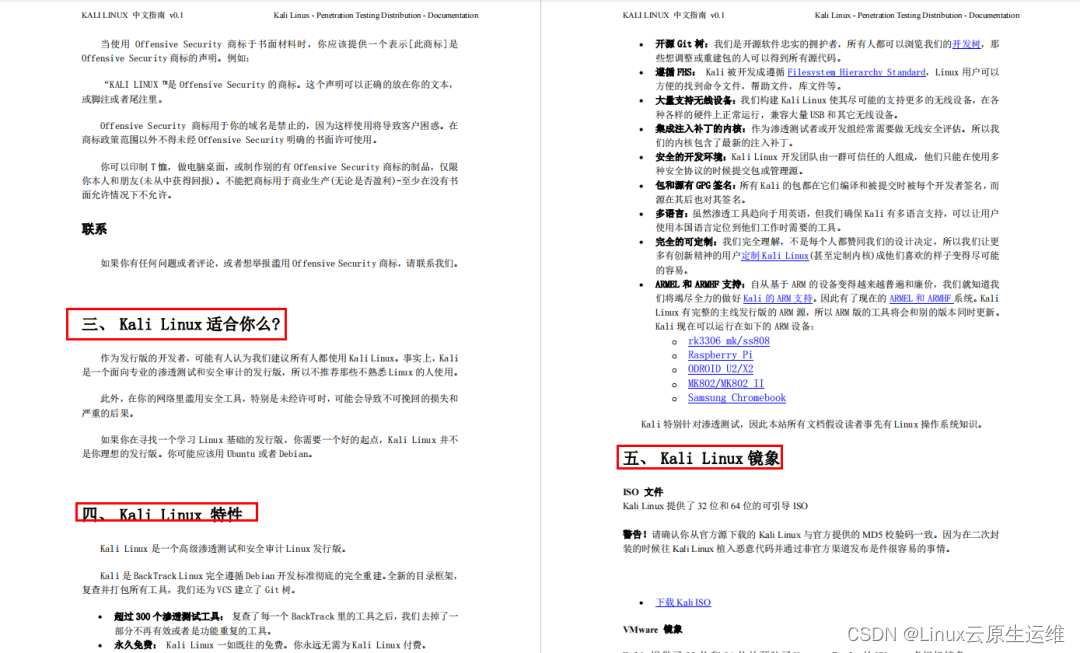The width and height of the screenshot is (1080, 653).
Task: Open the Filesystem Hierarchy Standard link
Action: [856, 72]
